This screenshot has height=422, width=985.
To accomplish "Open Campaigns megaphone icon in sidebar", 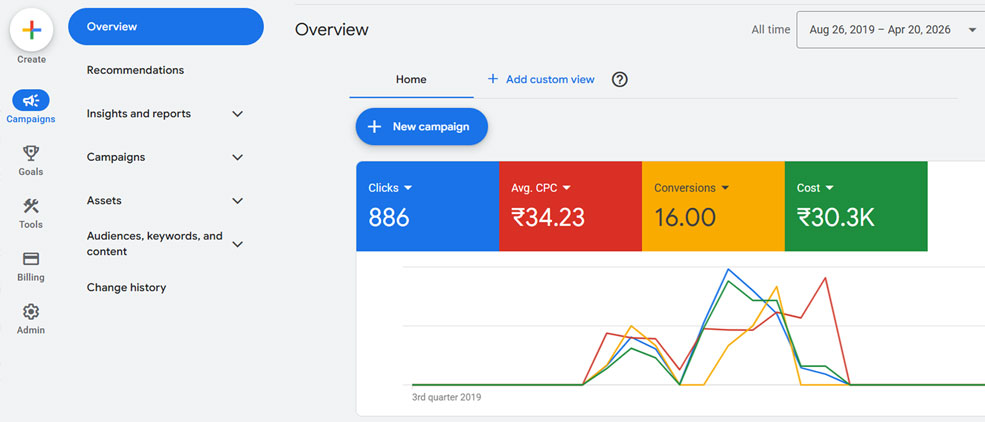I will click(31, 100).
